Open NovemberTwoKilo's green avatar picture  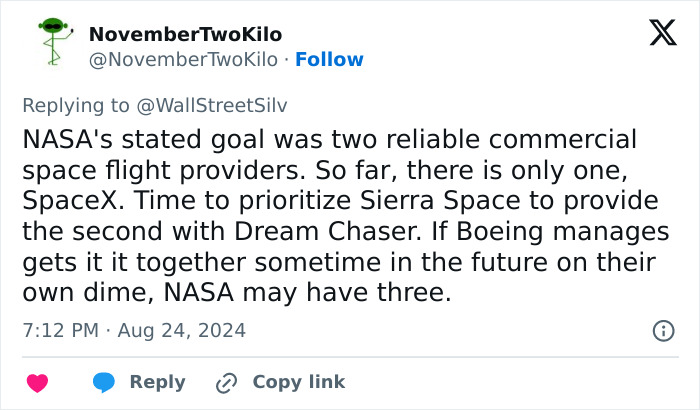[48, 45]
